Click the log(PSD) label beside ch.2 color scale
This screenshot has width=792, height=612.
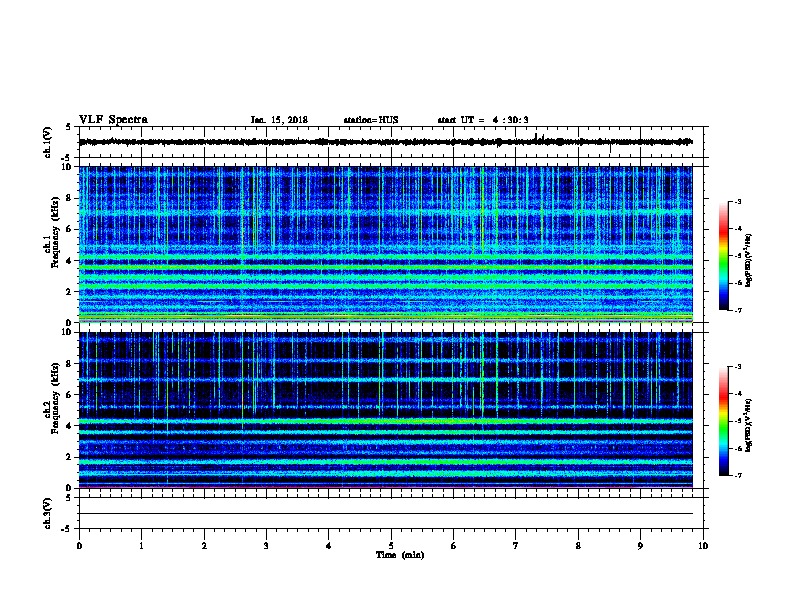(x=748, y=425)
